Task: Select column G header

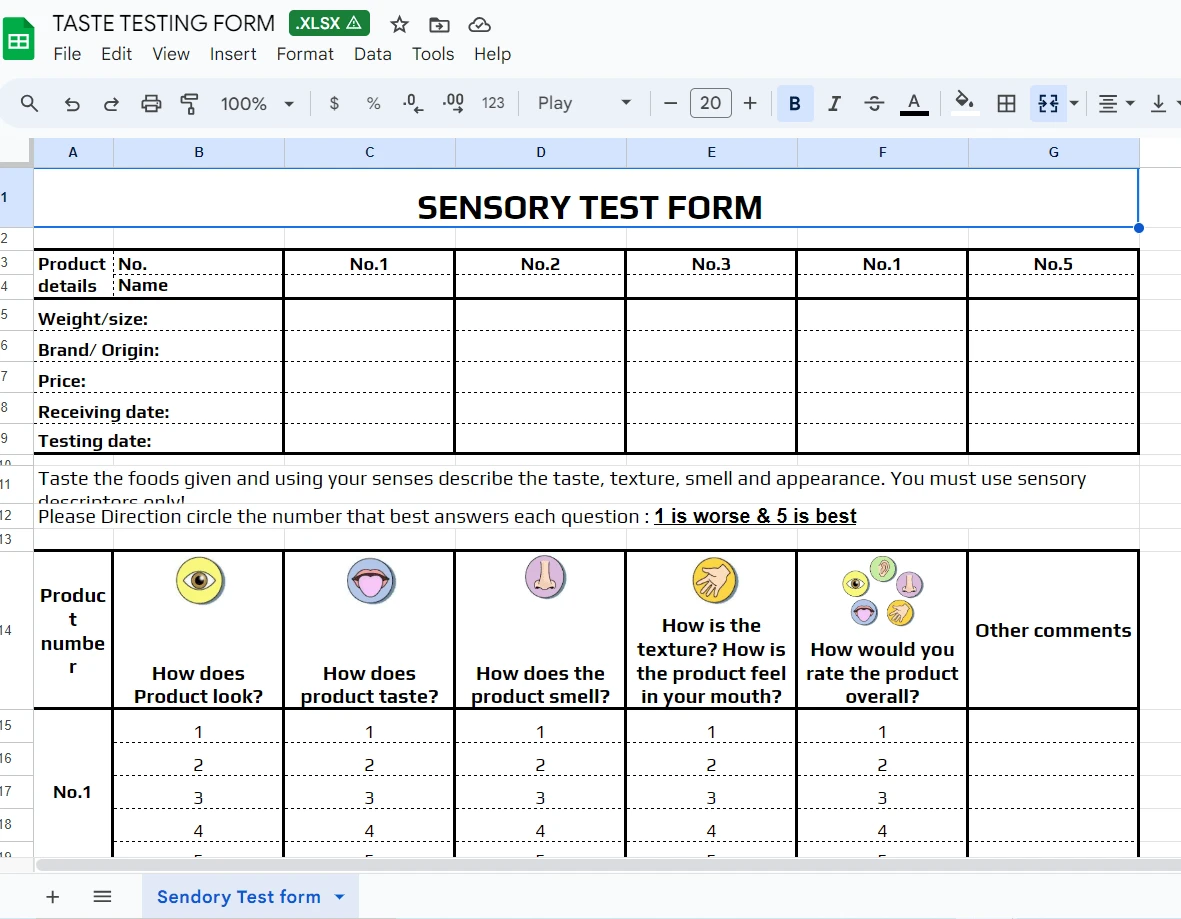Action: pos(1054,152)
